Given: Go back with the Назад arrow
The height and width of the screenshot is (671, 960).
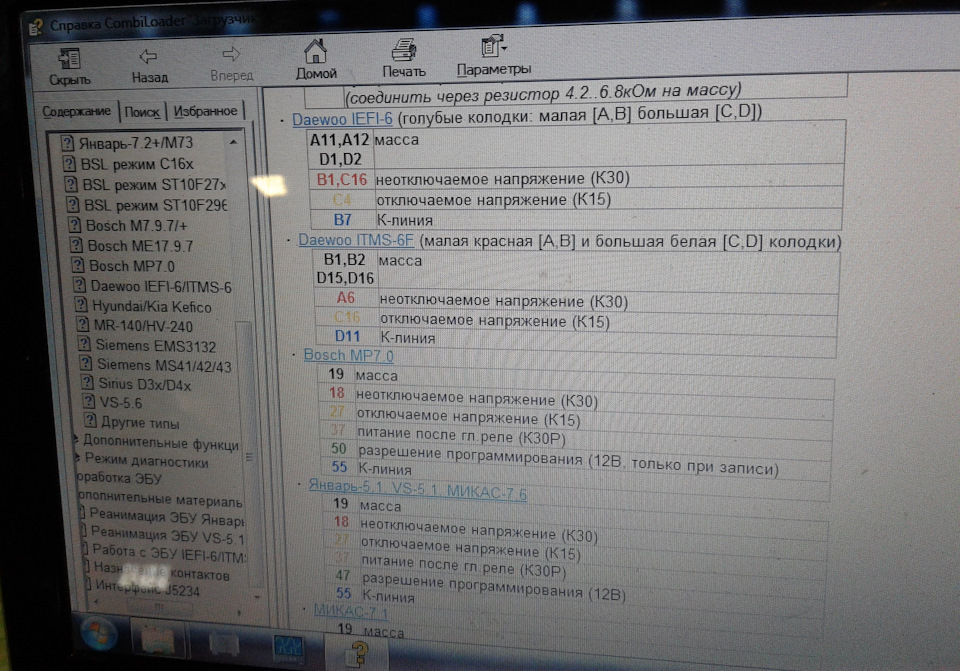Looking at the screenshot, I should 149,65.
